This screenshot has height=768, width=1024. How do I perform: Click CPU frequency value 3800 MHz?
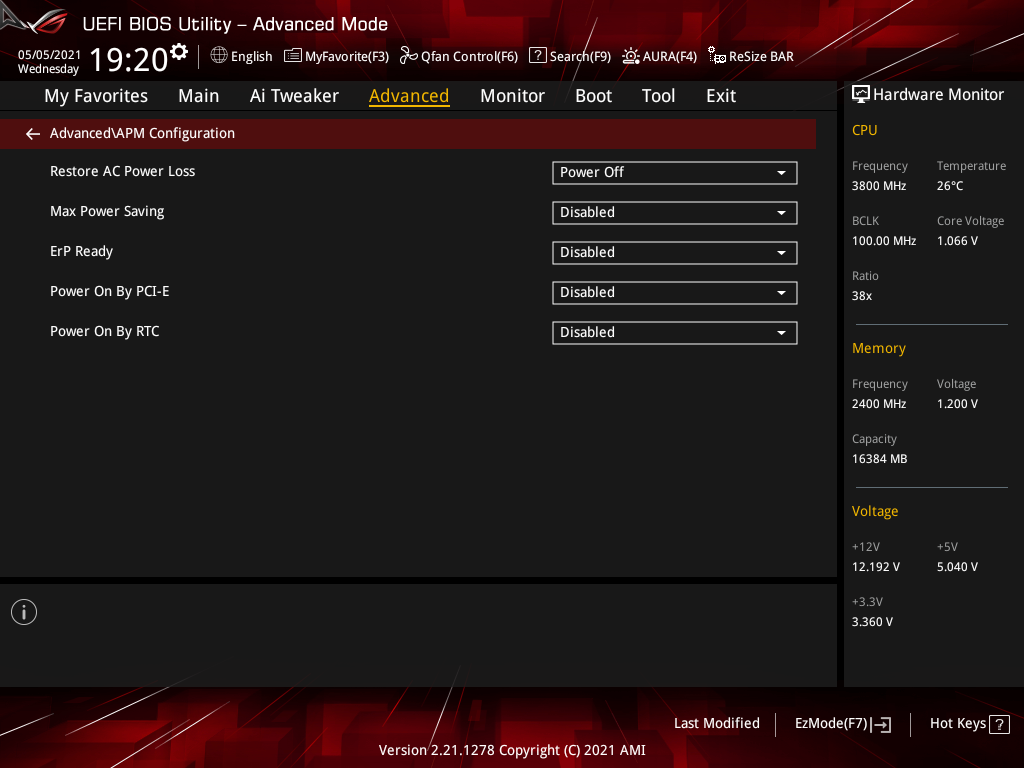click(879, 186)
